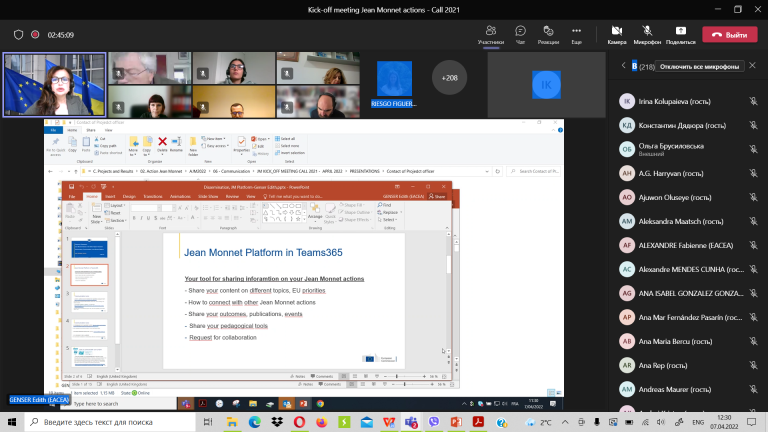The height and width of the screenshot is (432, 768).
Task: Click the IK avatar of Irina Kolupaieva
Action: tap(626, 101)
